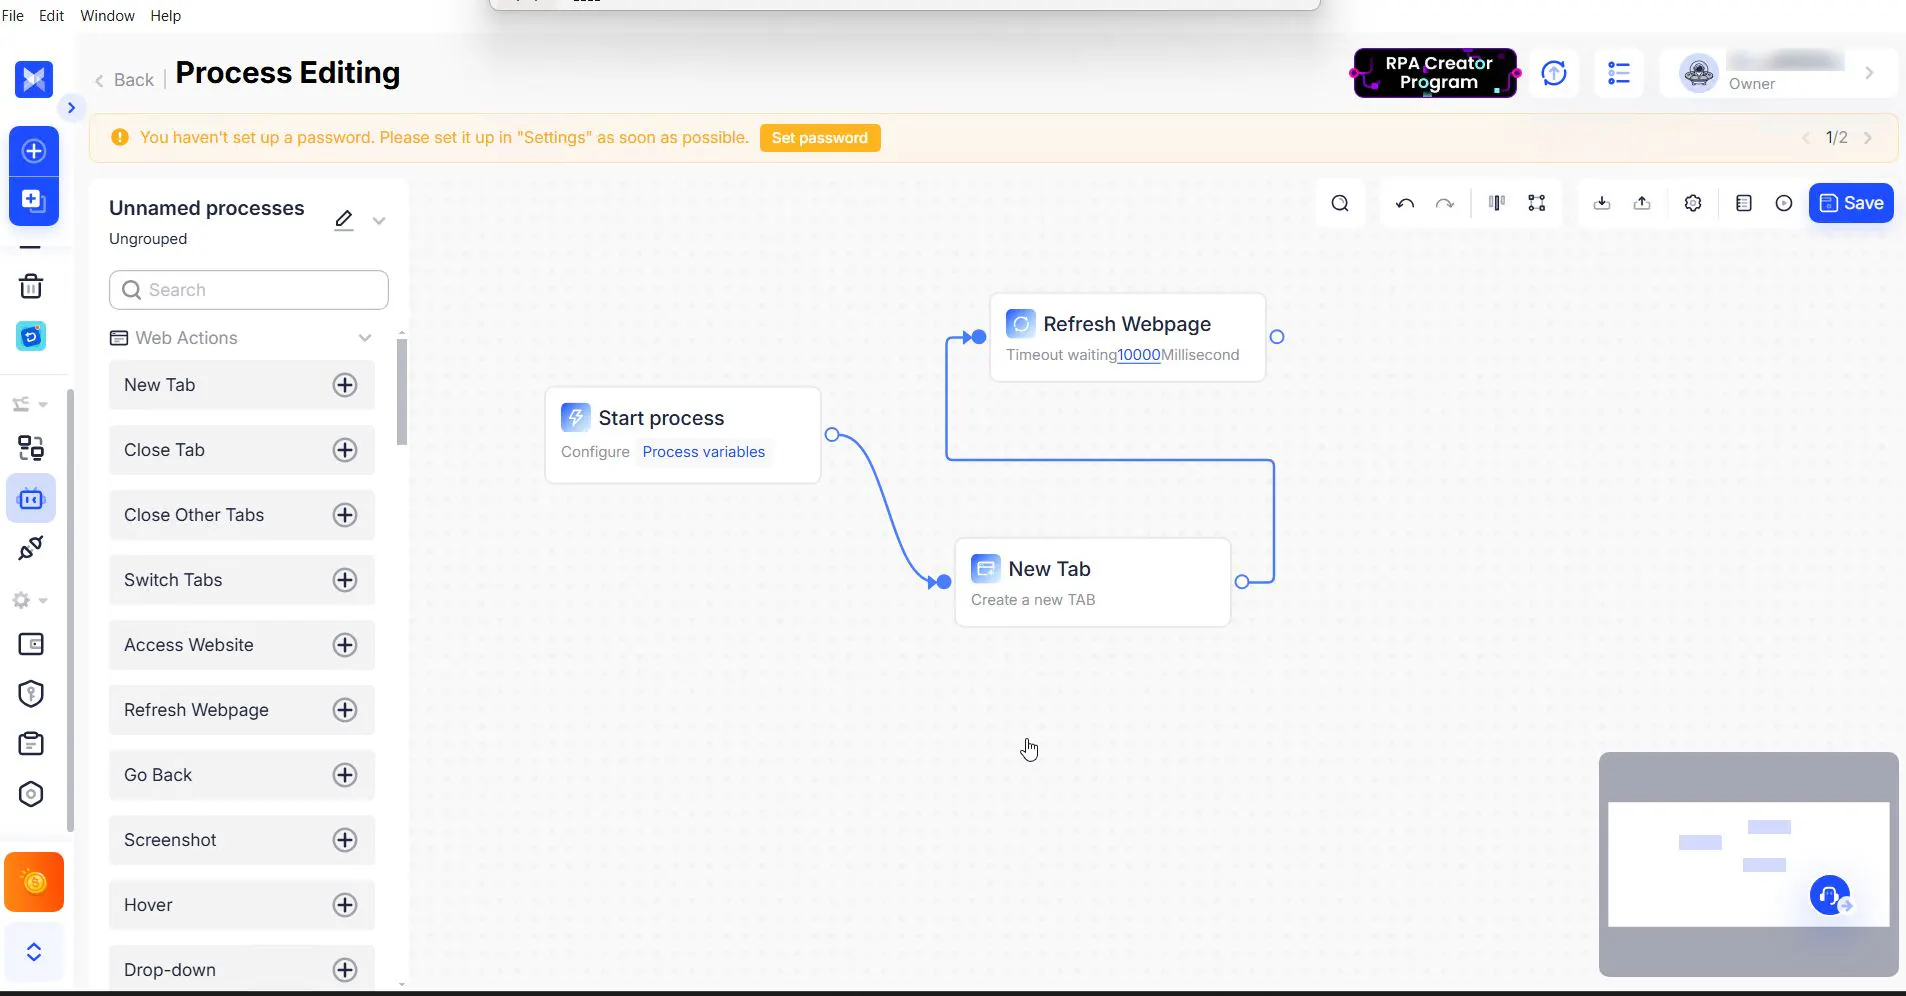Go to the previous notice with the left arrow
Screen dimensions: 1906x996
point(1806,138)
